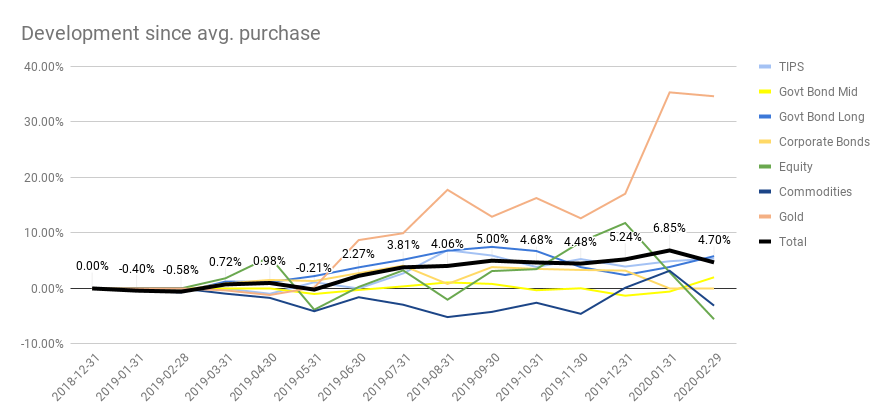
Task: Click the chart title text
Action: [x=171, y=33]
